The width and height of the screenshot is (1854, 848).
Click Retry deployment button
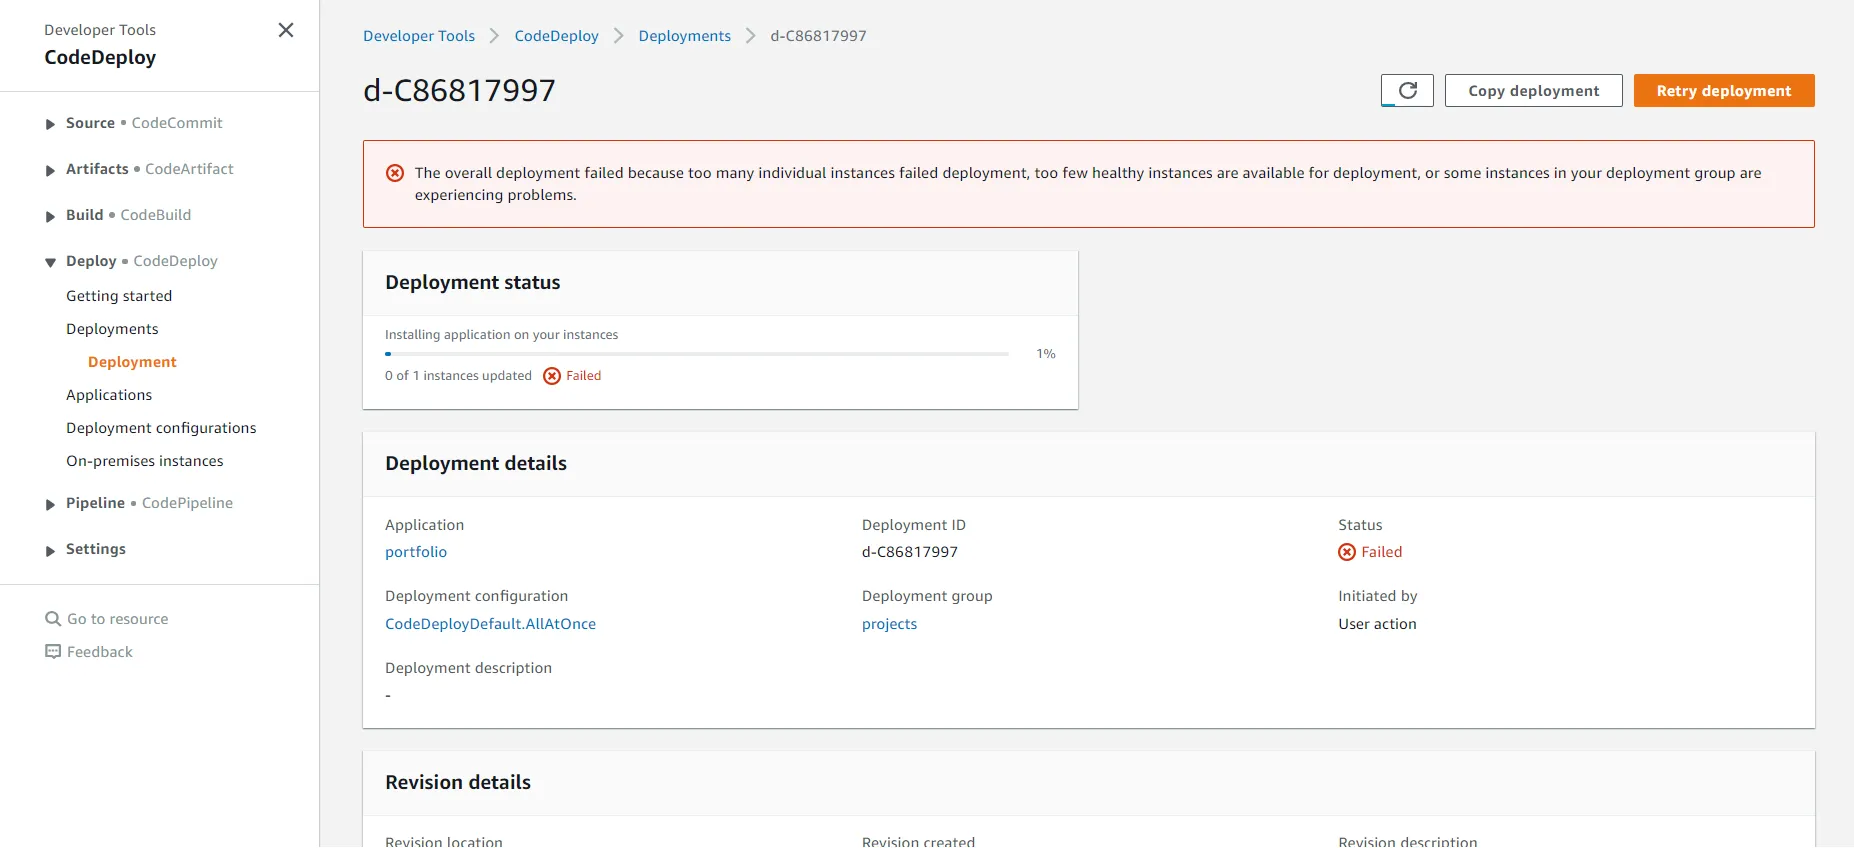click(1724, 91)
